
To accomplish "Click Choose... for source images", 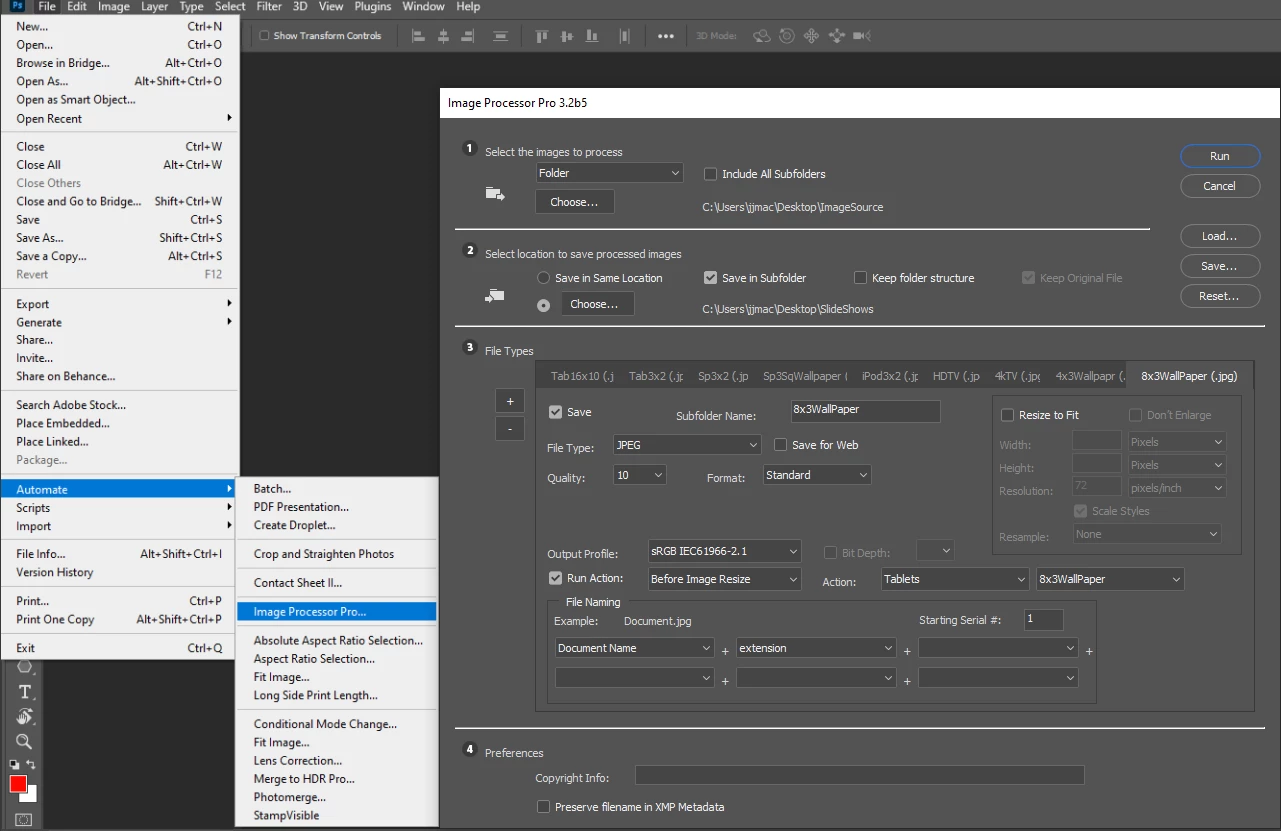I will (x=575, y=202).
